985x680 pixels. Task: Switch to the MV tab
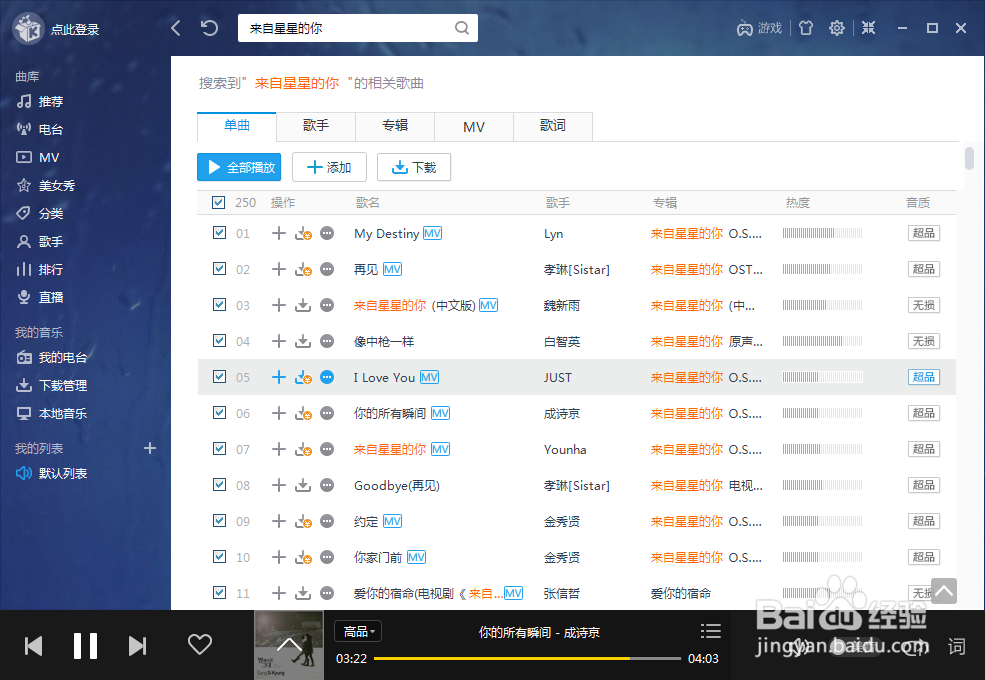474,126
